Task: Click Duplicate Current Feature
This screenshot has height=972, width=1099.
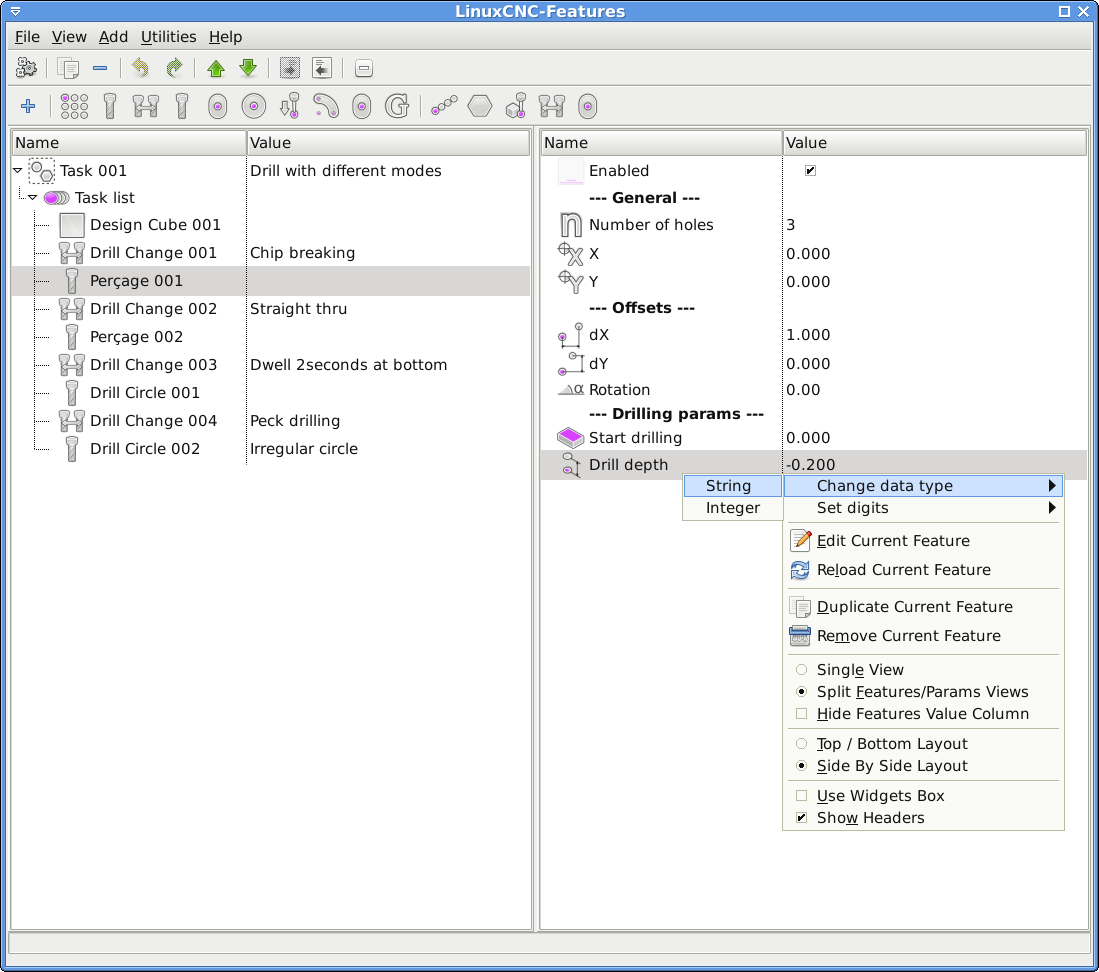Action: click(924, 607)
